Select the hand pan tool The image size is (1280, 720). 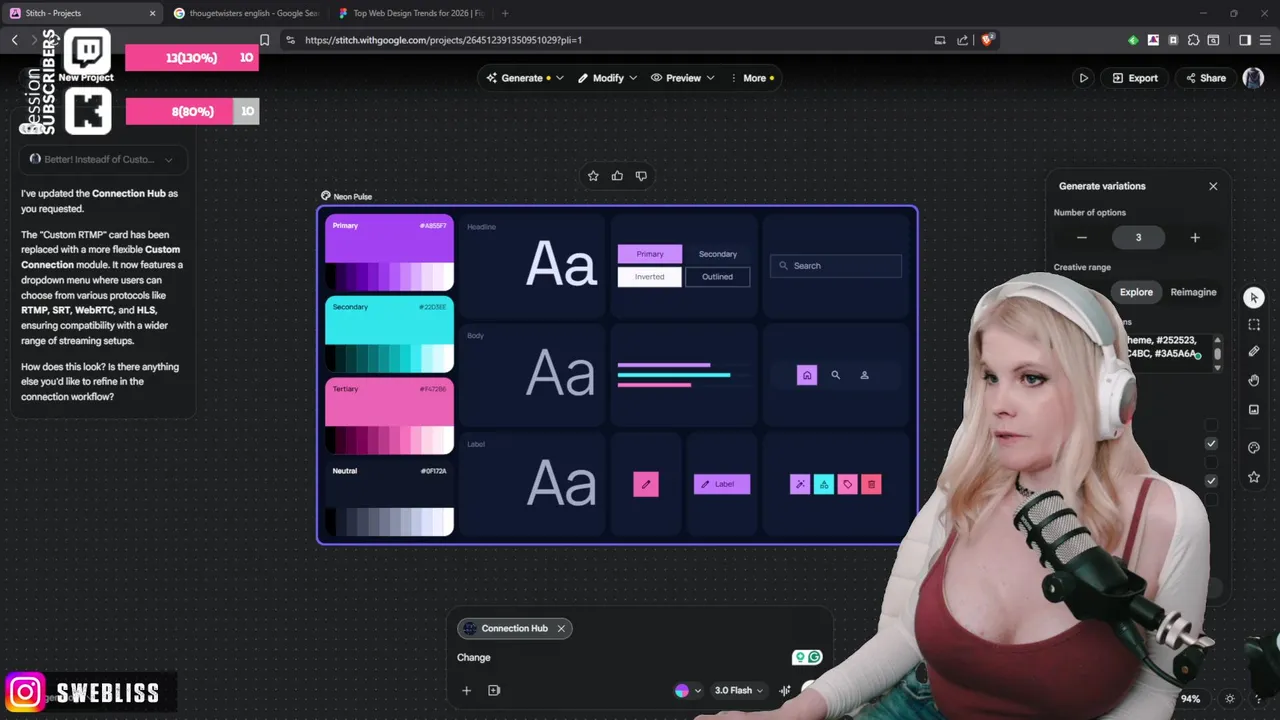click(x=1254, y=380)
